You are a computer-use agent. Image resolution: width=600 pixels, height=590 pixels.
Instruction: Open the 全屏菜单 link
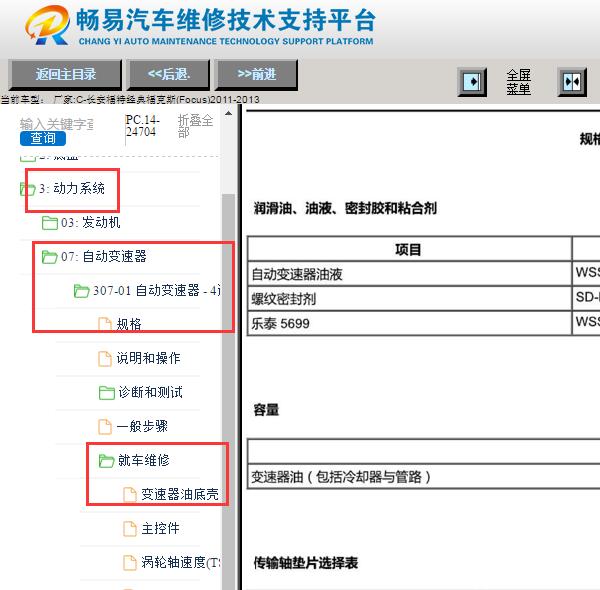tap(518, 82)
